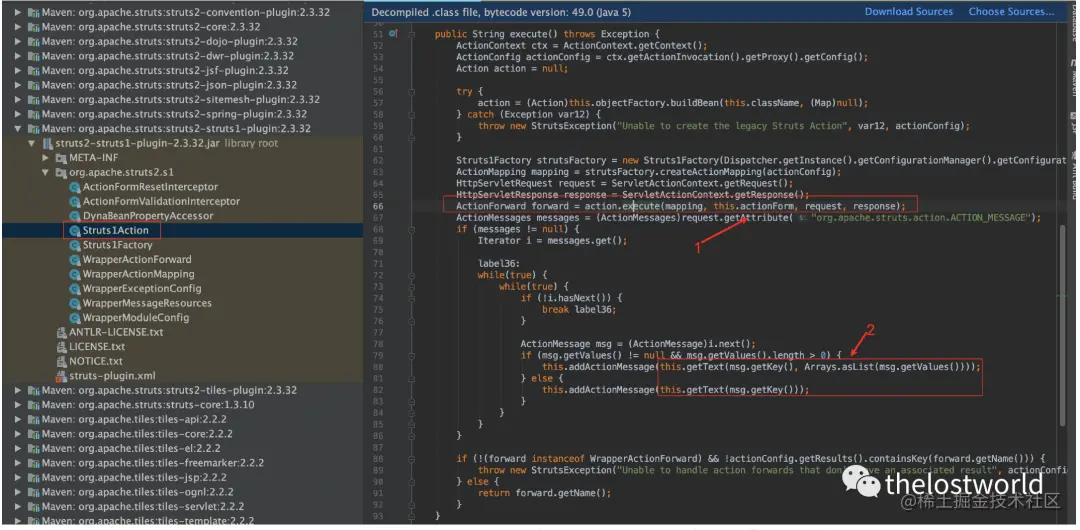Collapse the if block fold at line 88
Image resolution: width=1080 pixels, height=530 pixels.
point(412,458)
